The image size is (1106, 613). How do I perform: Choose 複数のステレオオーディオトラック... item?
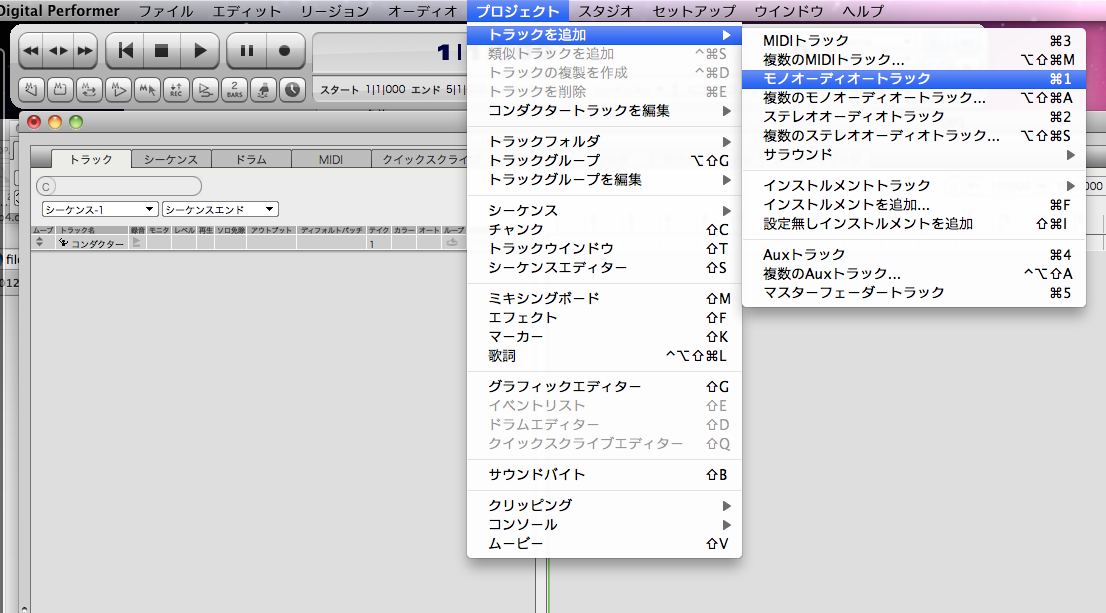pos(913,135)
